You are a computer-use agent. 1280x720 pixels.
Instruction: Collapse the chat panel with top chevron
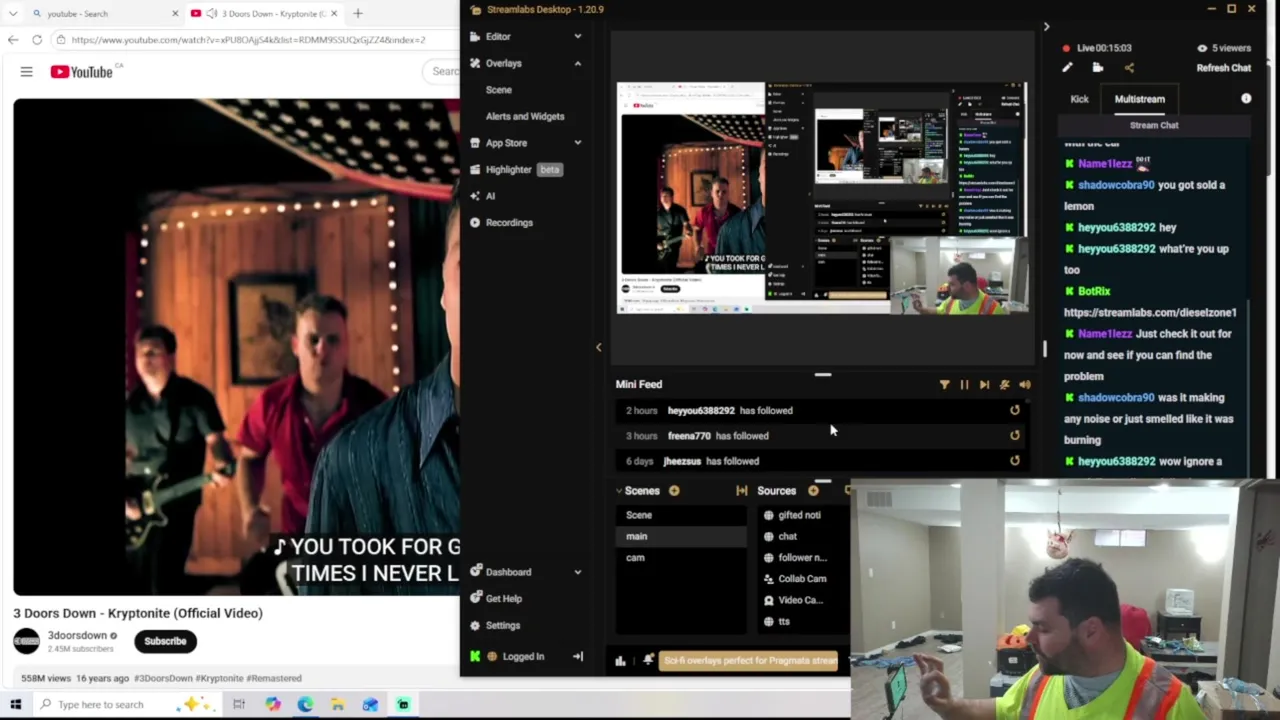1046,27
